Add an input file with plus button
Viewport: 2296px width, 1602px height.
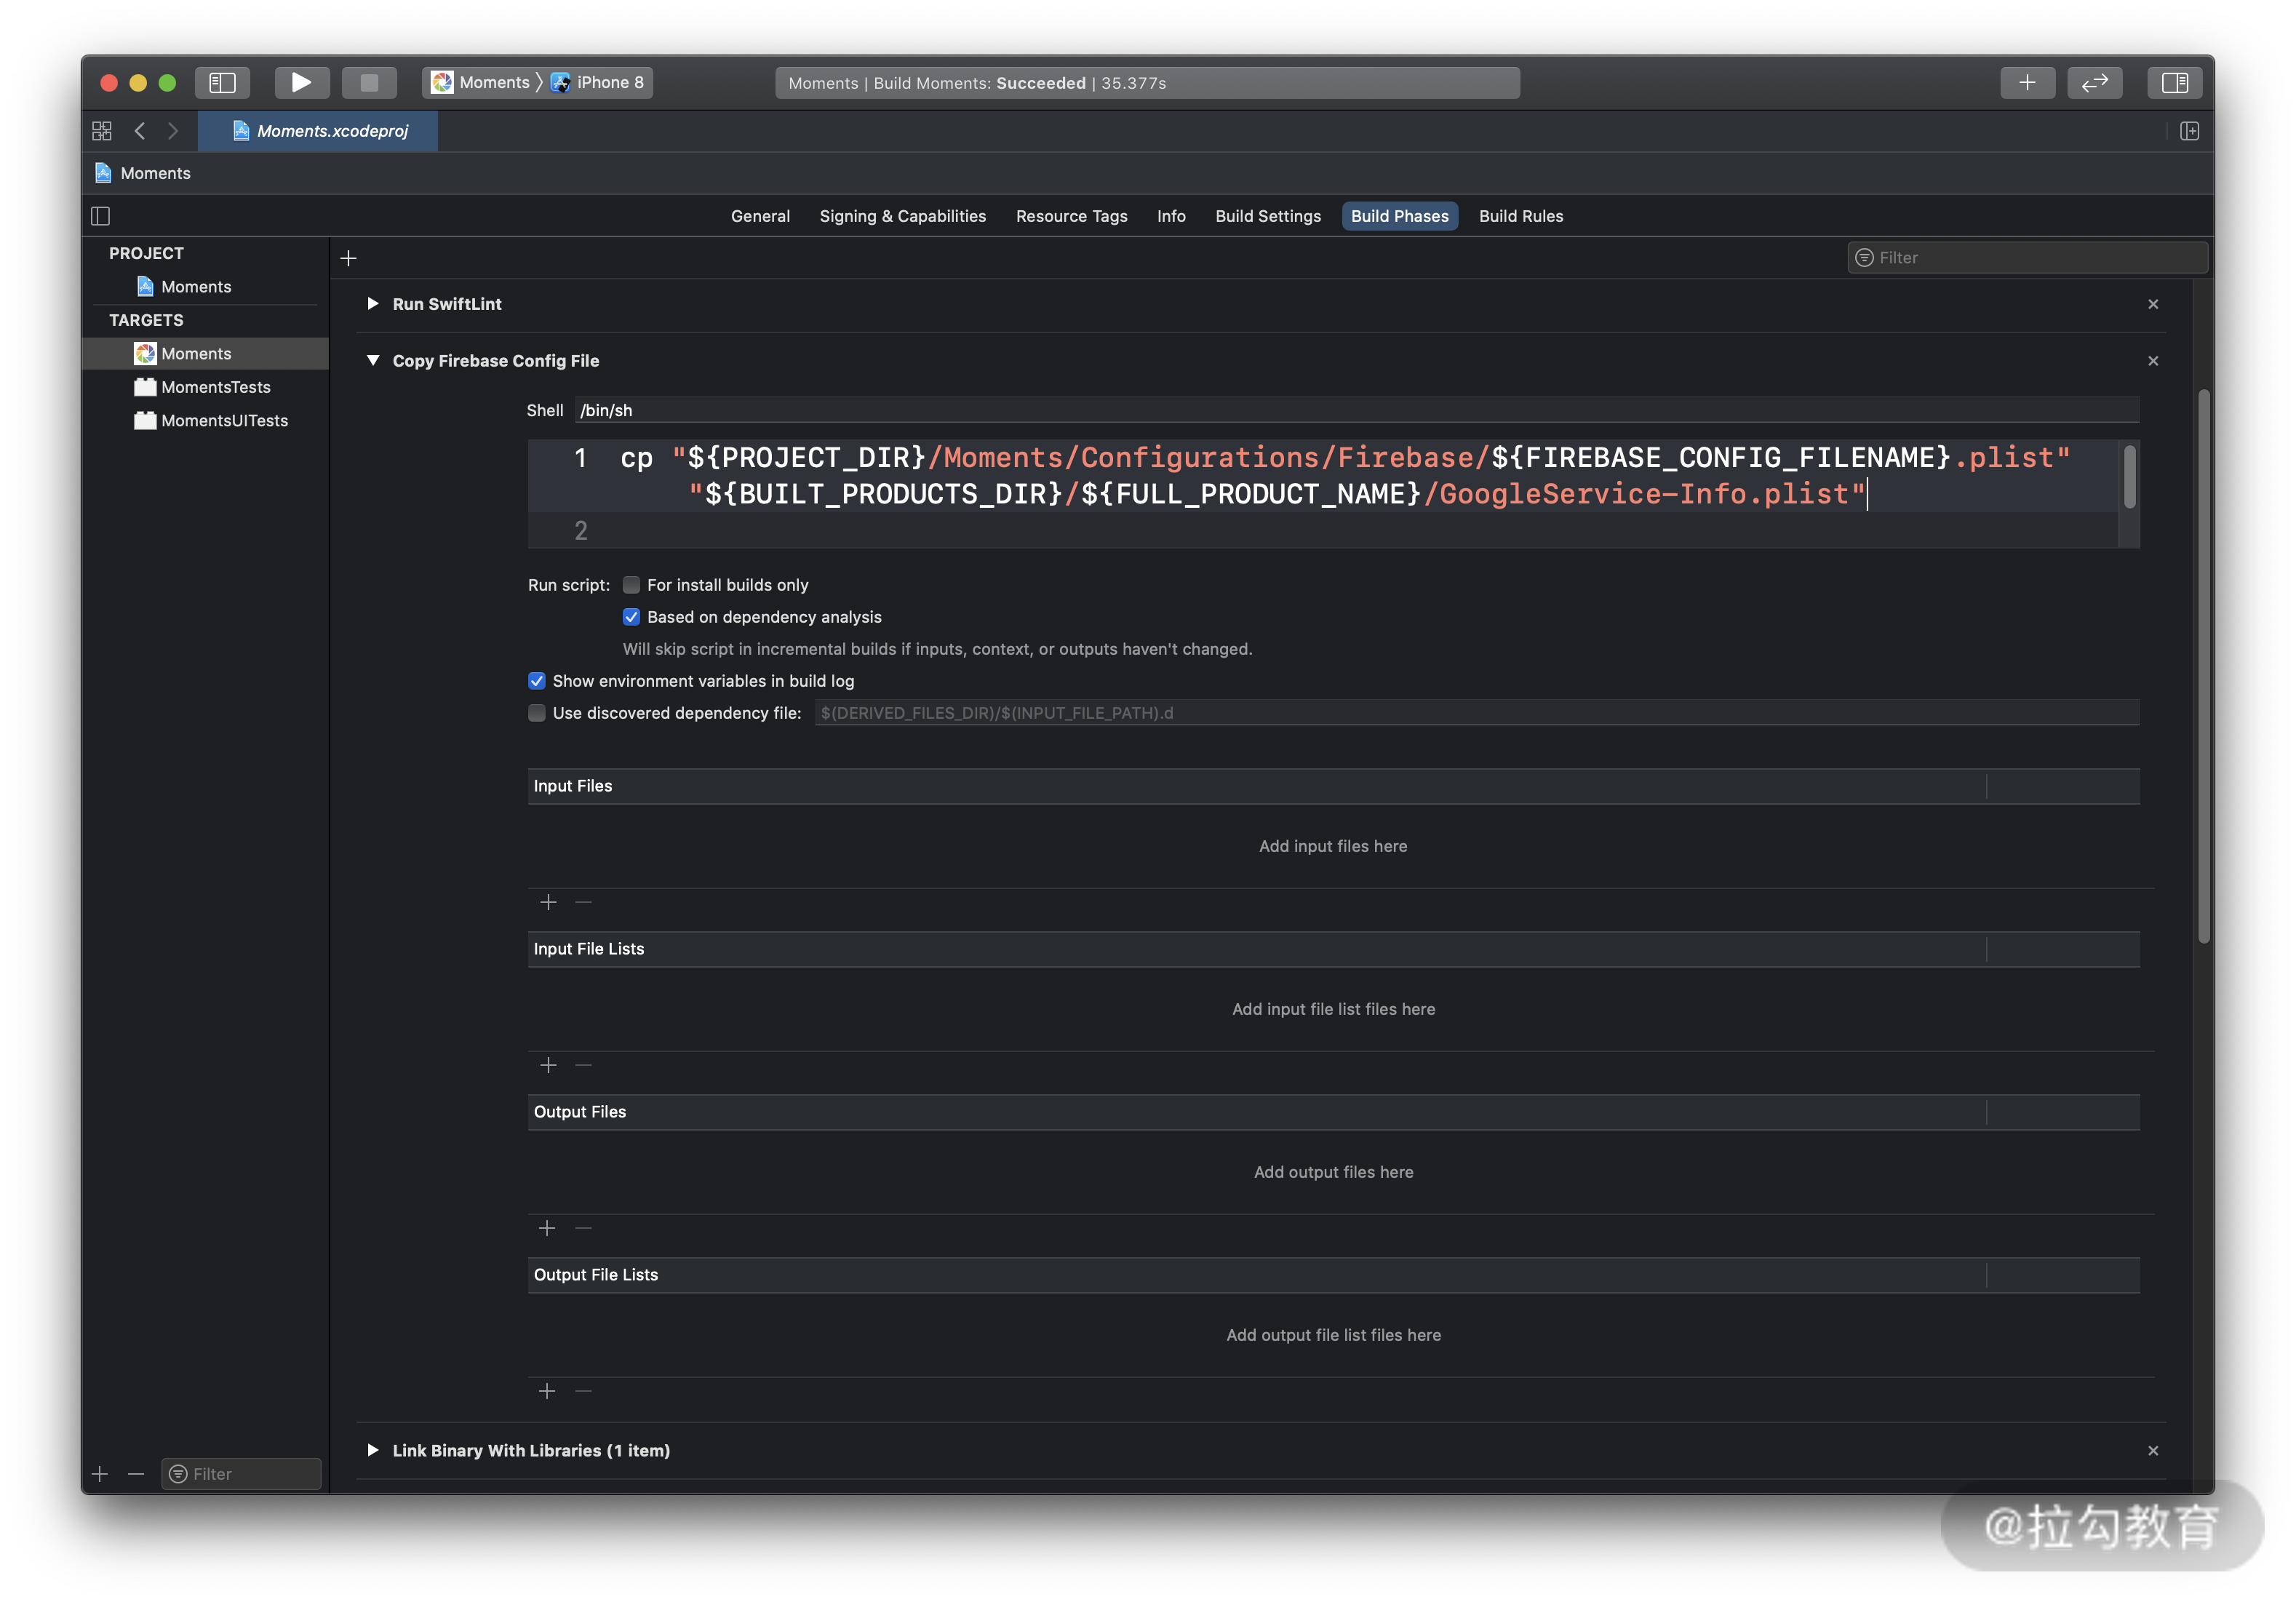click(548, 902)
